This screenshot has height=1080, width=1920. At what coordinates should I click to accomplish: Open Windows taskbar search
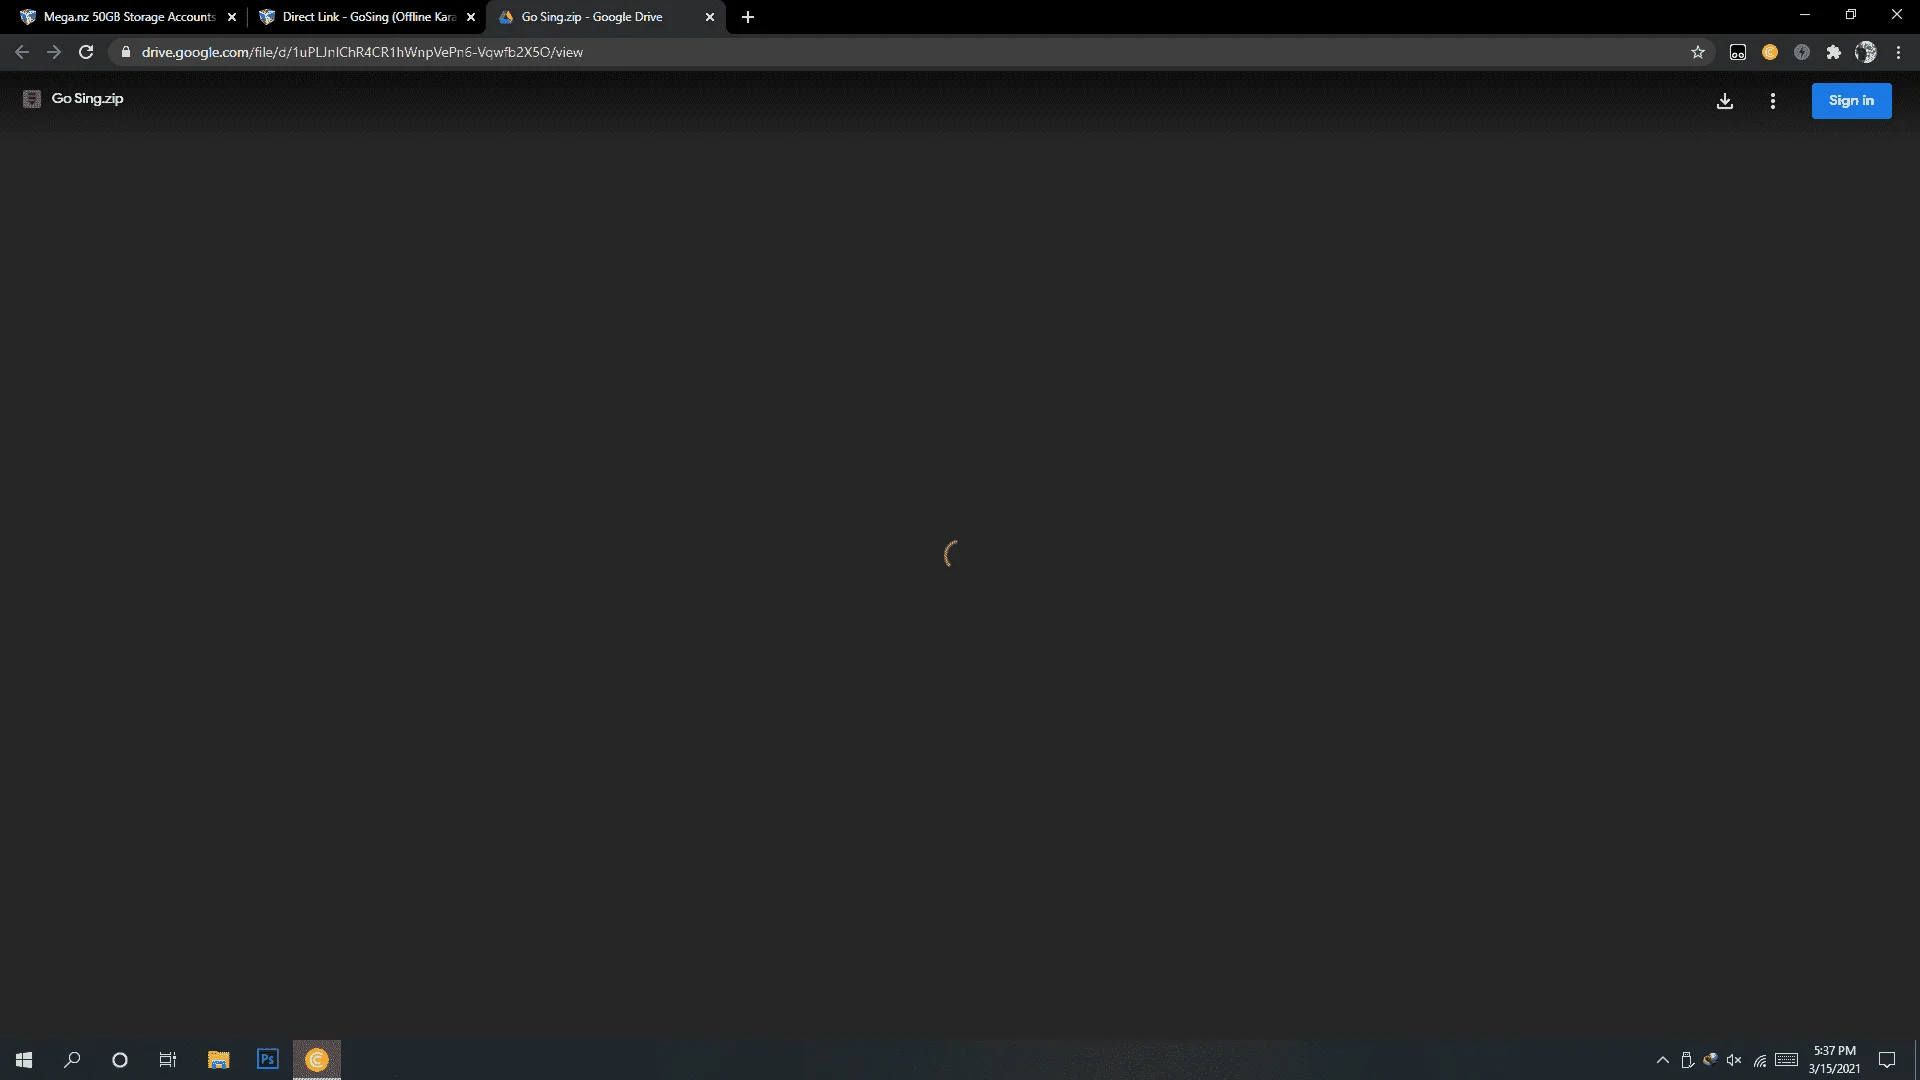pyautogui.click(x=72, y=1060)
